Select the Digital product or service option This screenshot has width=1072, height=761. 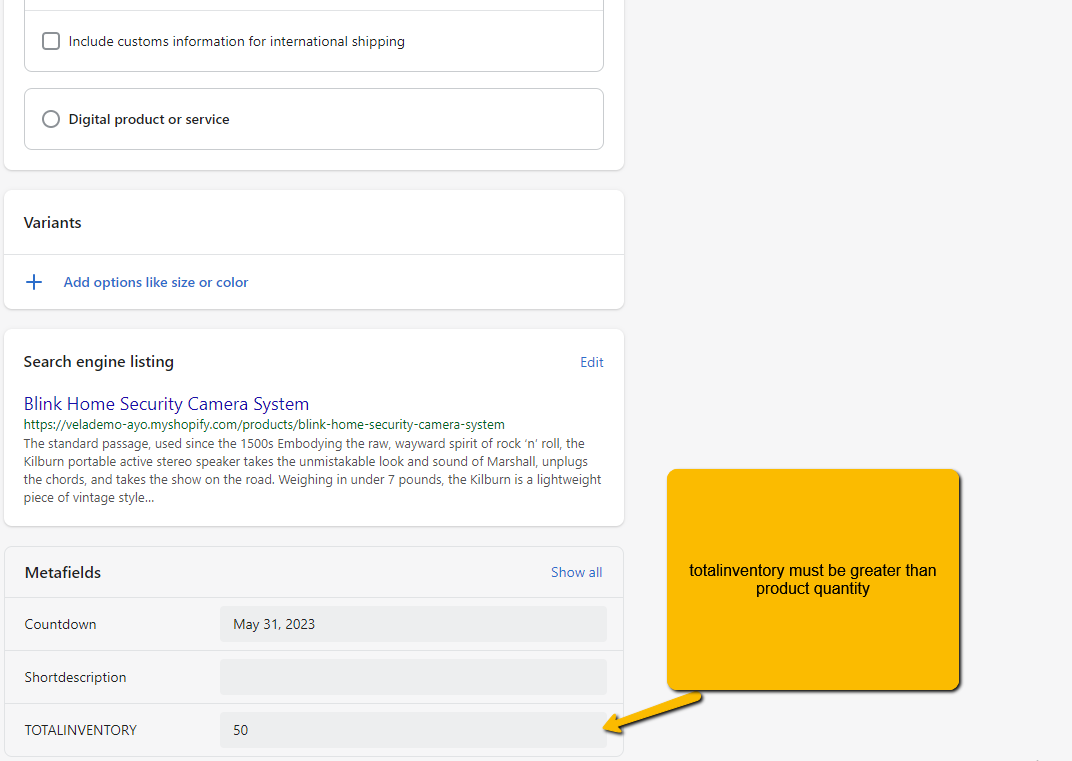(51, 119)
